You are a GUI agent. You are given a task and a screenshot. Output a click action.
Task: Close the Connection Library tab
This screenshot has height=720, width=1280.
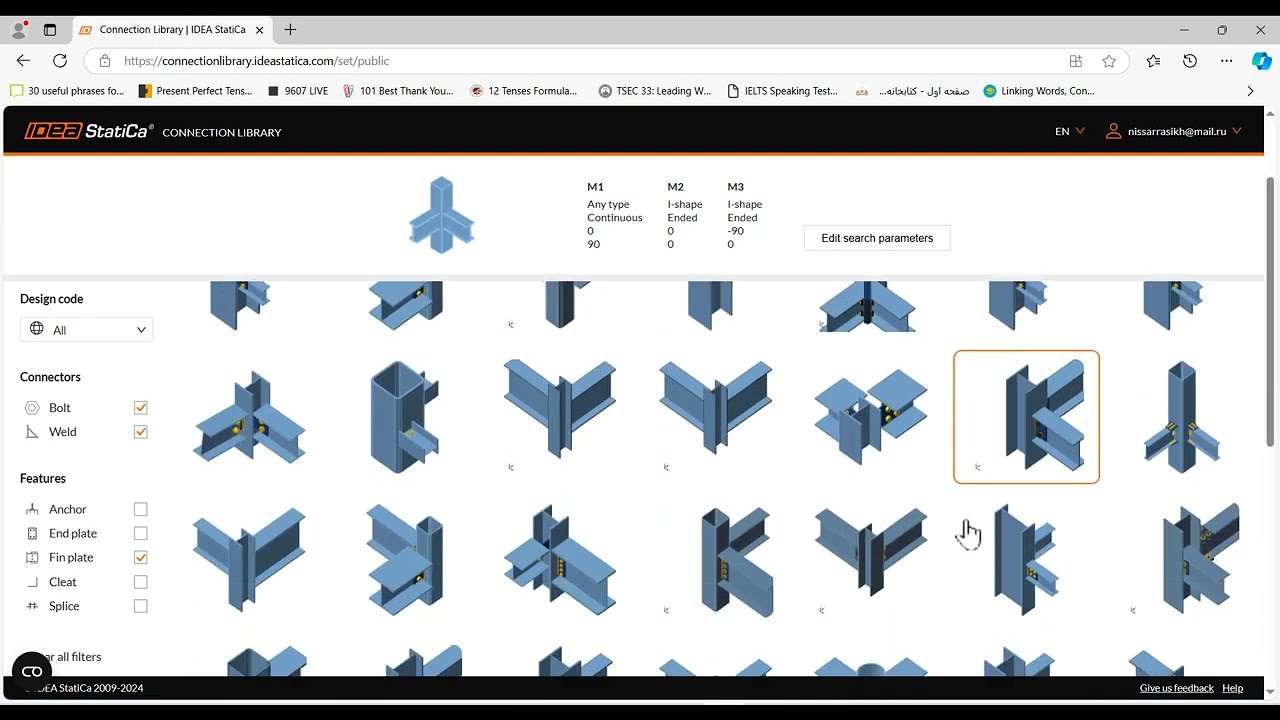tap(259, 30)
